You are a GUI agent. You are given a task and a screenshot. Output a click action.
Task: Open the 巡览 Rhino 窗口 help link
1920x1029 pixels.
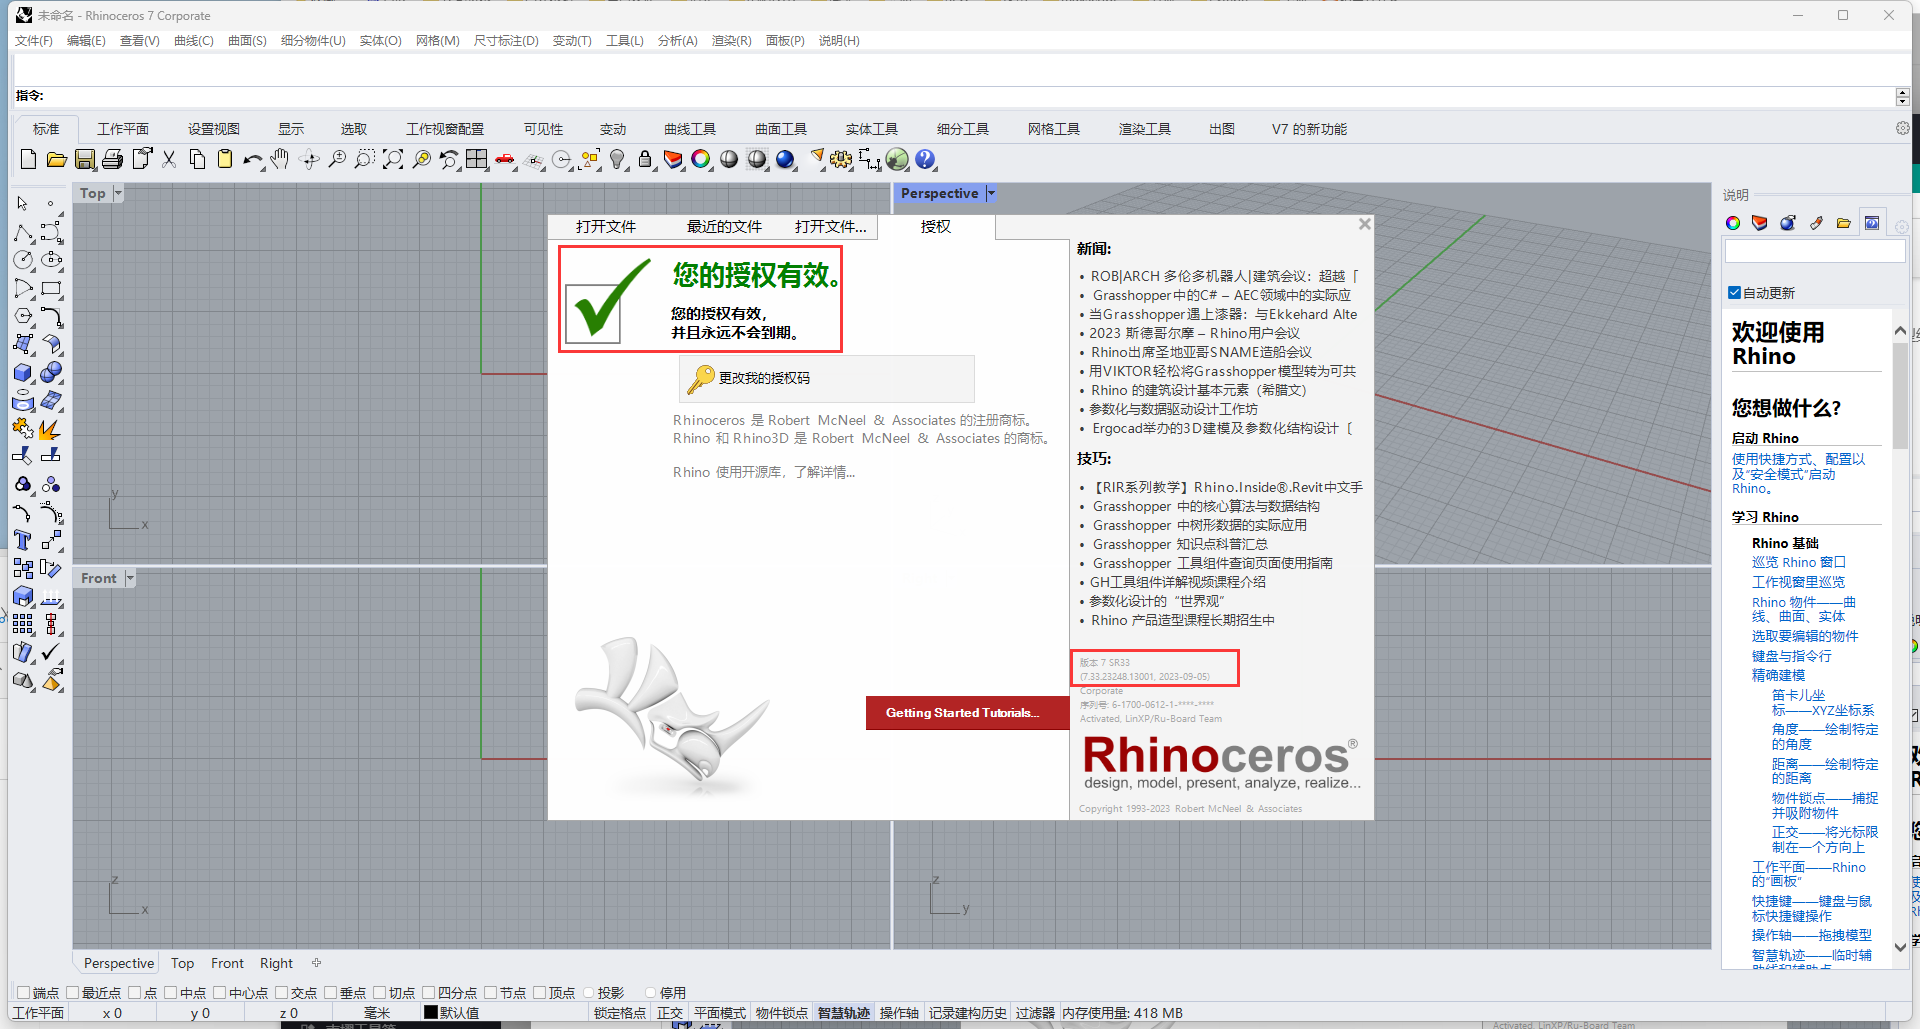tap(1799, 562)
